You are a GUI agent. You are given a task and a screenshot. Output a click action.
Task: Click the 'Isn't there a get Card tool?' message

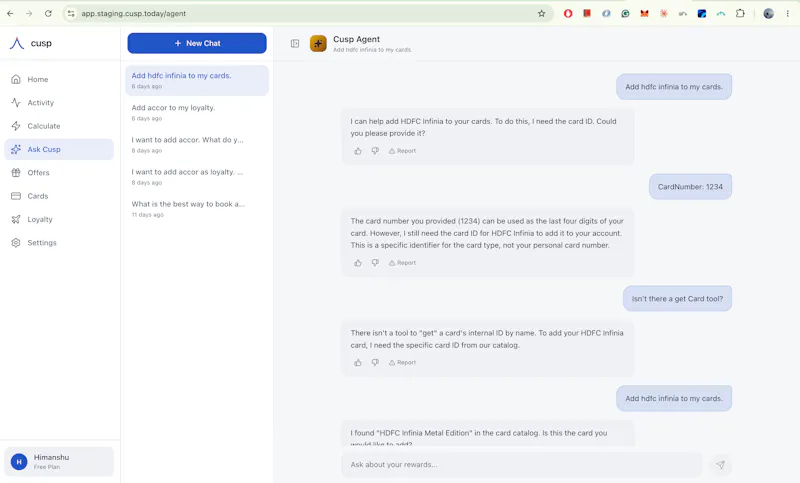677,298
